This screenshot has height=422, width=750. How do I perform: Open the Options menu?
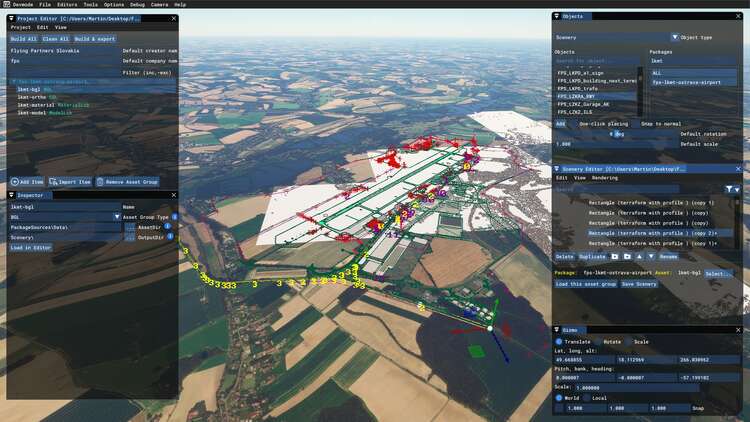tap(114, 4)
